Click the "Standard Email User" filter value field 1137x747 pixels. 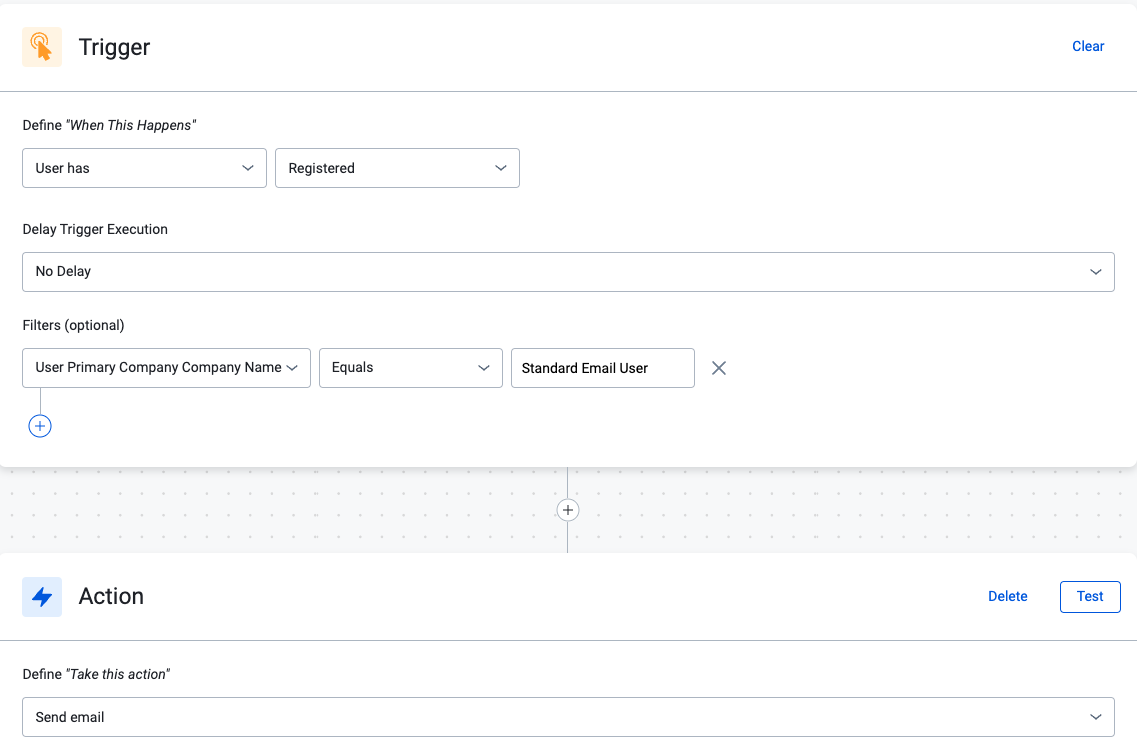603,368
